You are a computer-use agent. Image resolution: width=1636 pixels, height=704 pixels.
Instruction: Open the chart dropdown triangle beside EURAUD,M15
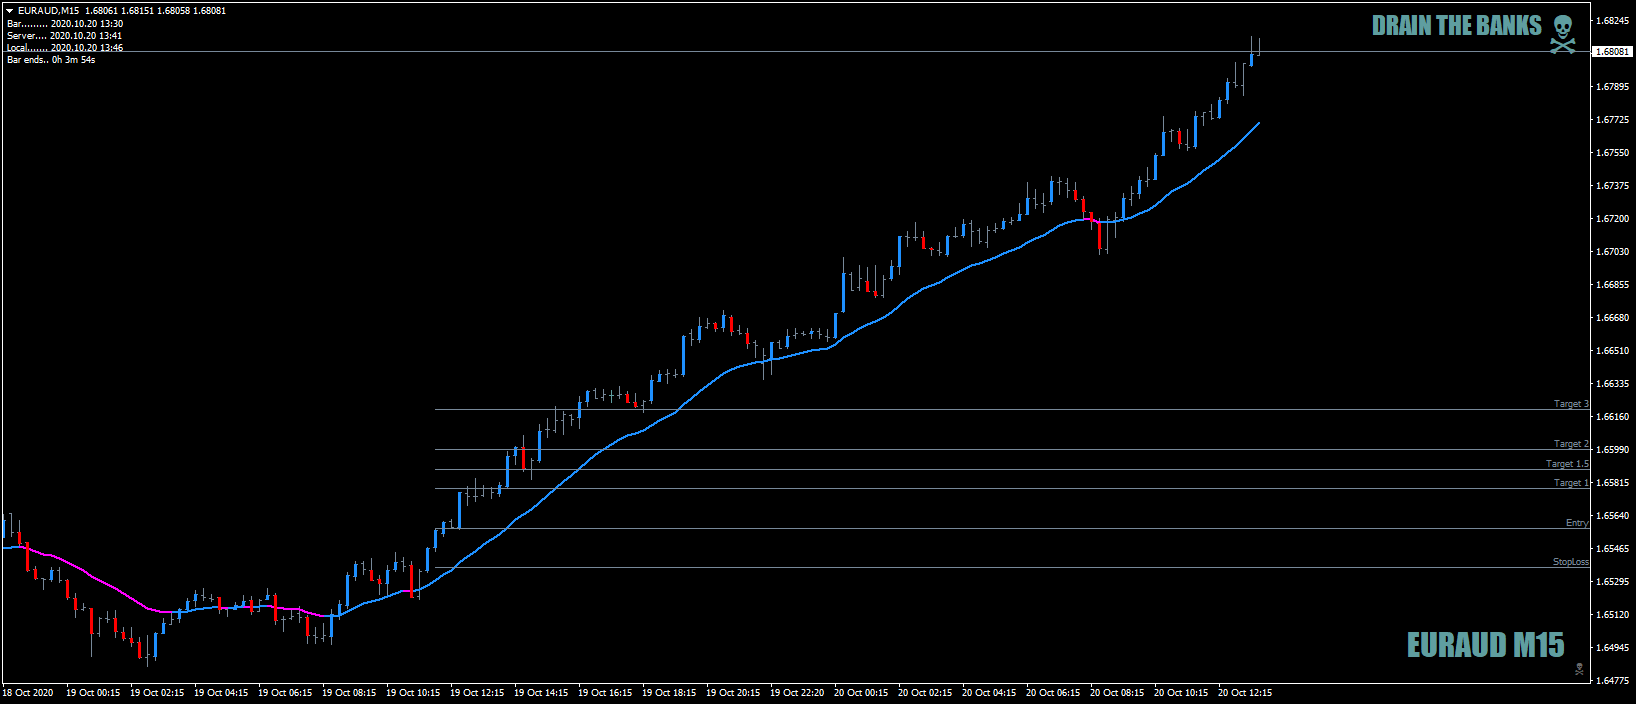[9, 11]
